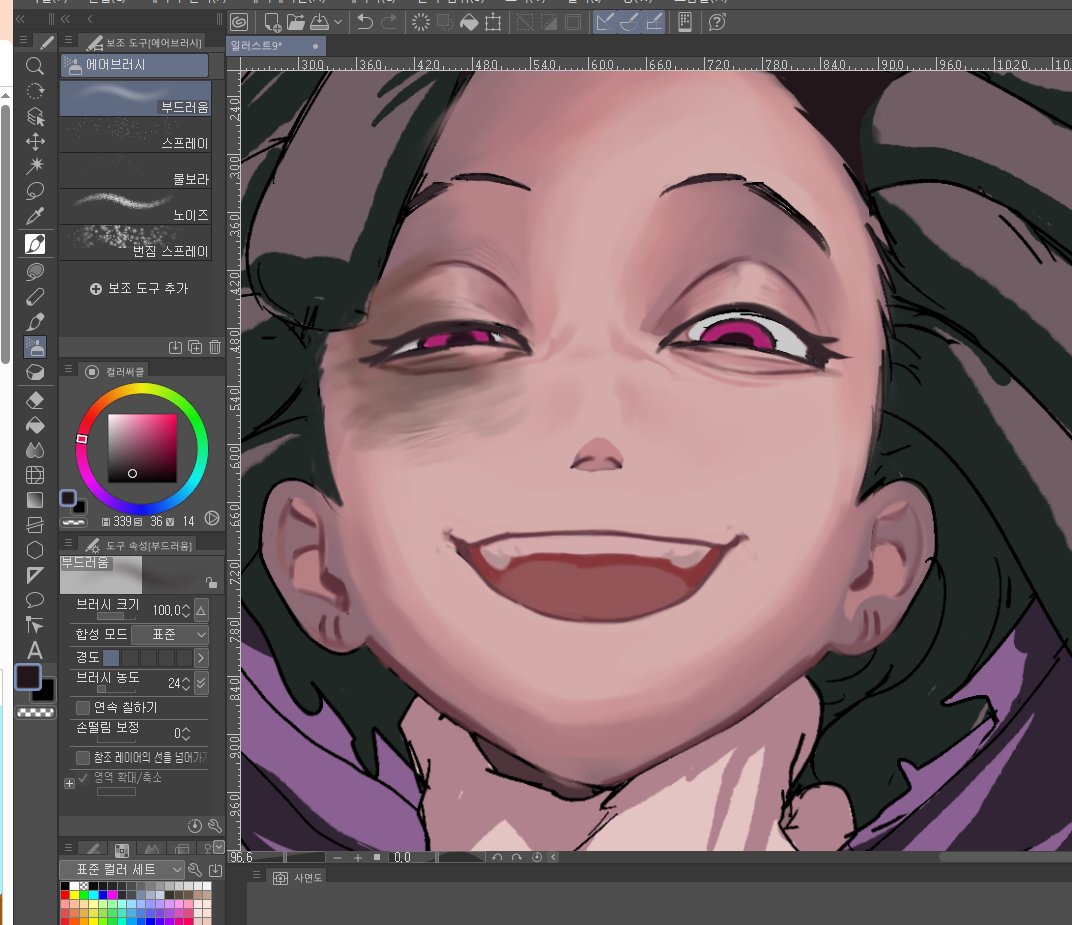1072x925 pixels.
Task: Select the Move layer tool
Action: [x=35, y=142]
